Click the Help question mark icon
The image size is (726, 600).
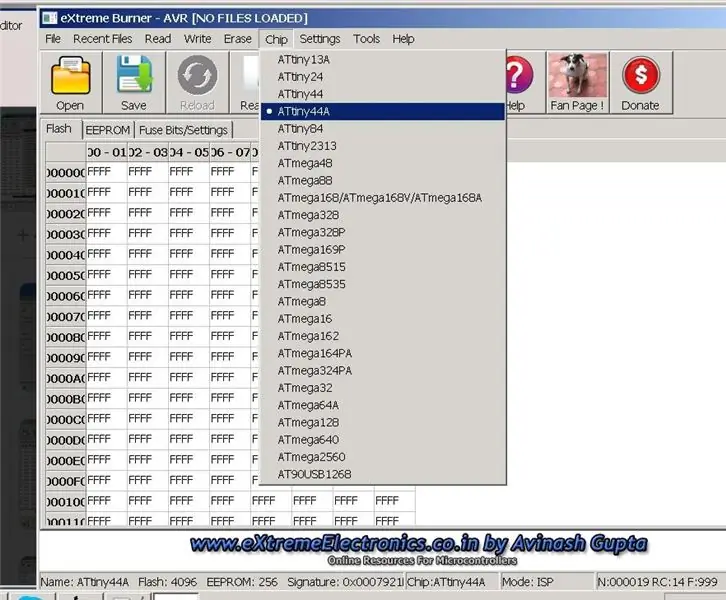coord(520,82)
